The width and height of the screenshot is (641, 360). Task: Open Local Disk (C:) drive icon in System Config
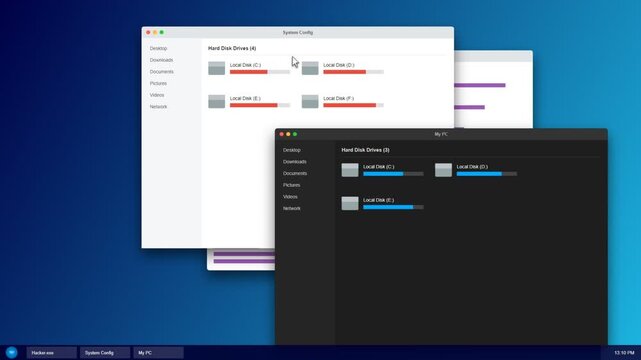(x=216, y=68)
